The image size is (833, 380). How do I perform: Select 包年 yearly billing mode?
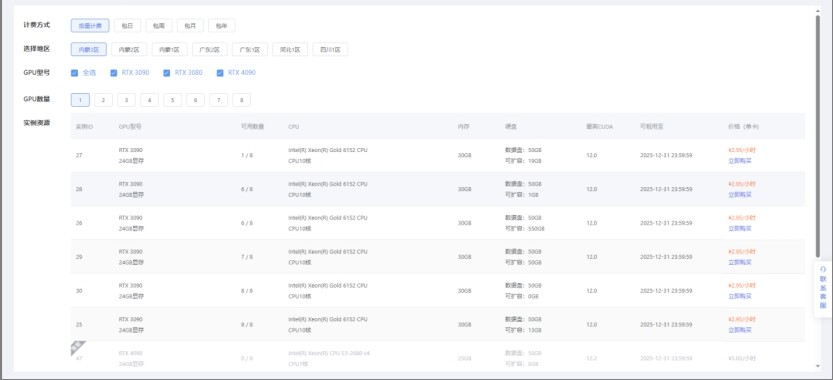(222, 26)
